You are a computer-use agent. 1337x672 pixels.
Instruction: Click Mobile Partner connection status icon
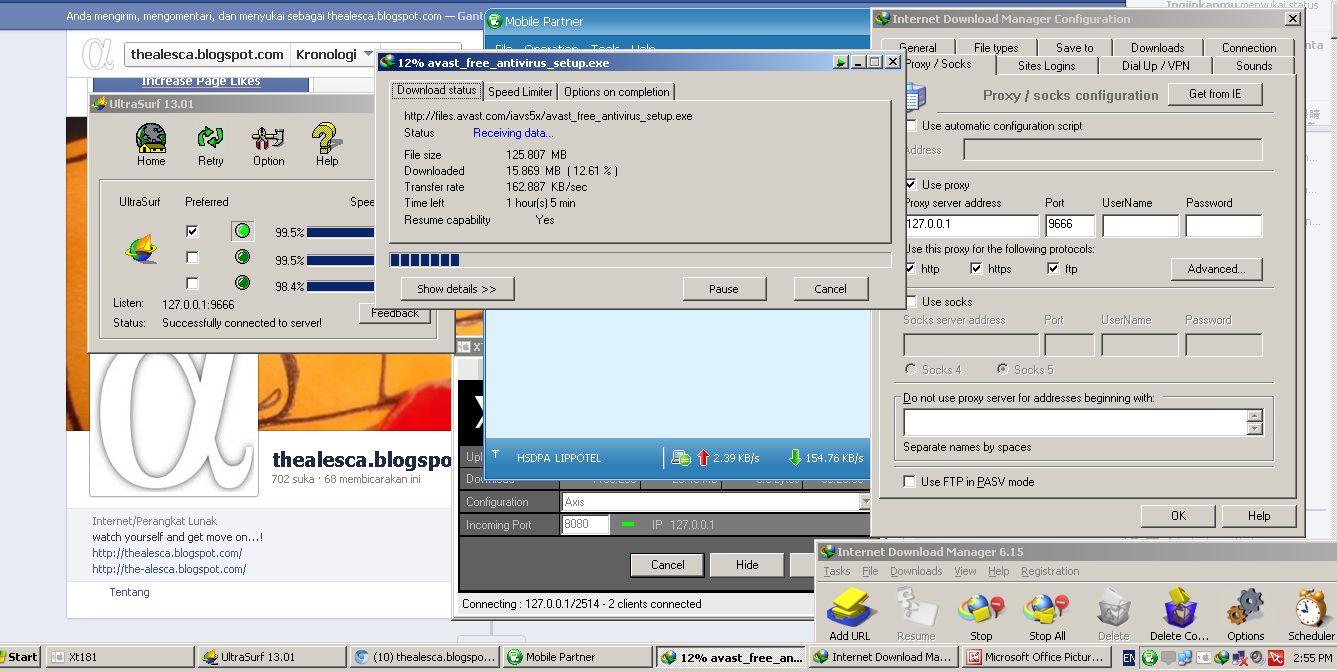point(681,458)
